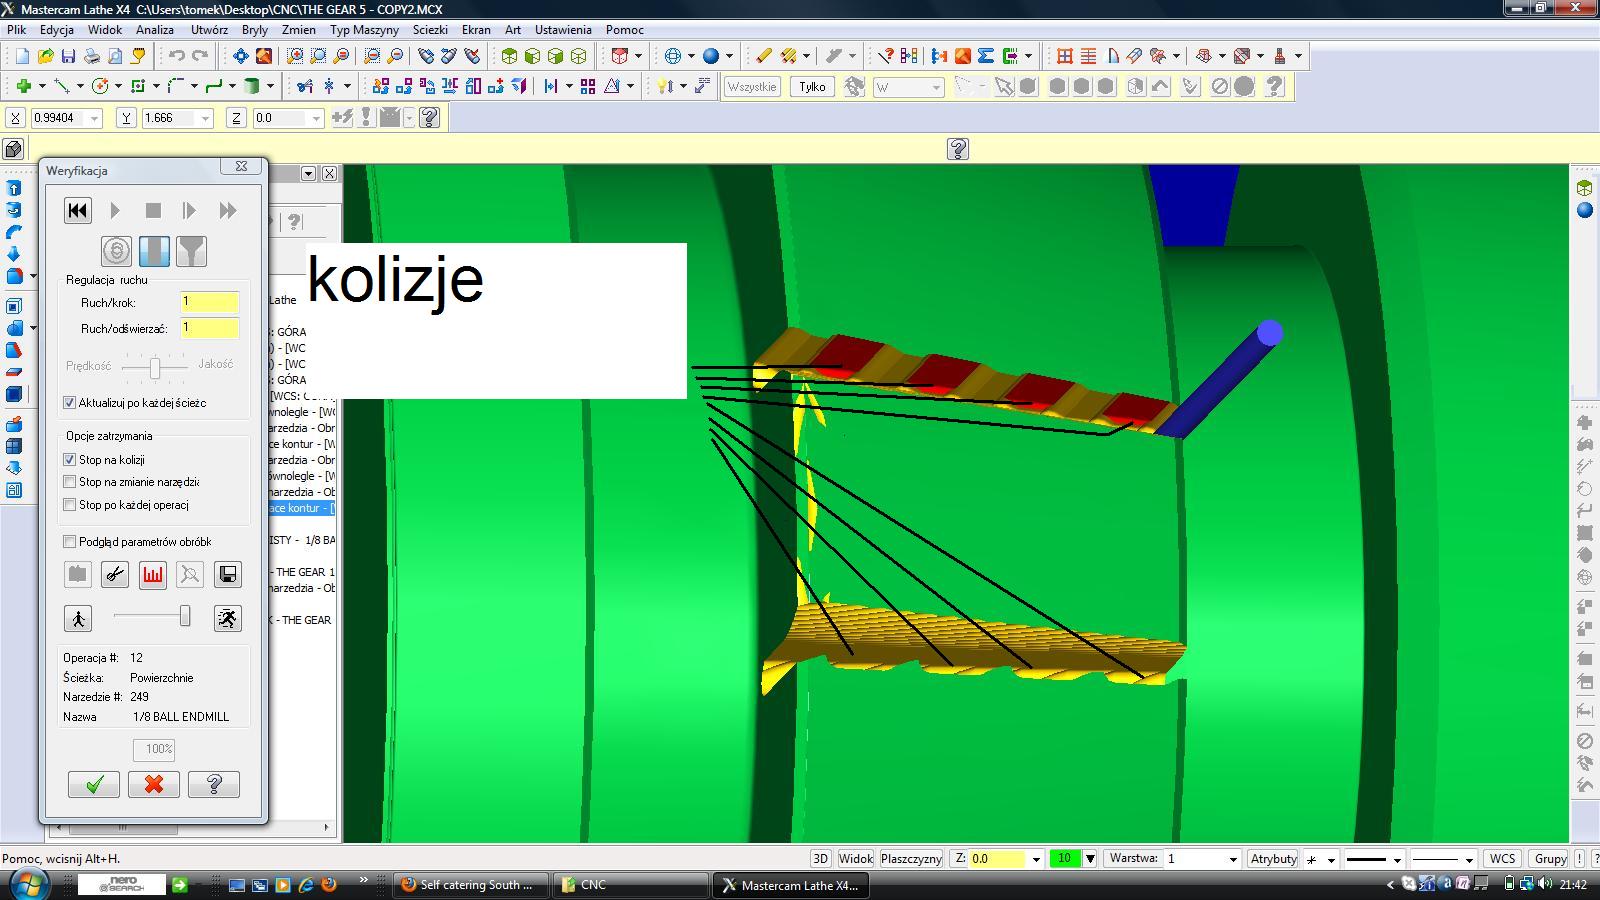Fast forward the verification

tap(228, 211)
